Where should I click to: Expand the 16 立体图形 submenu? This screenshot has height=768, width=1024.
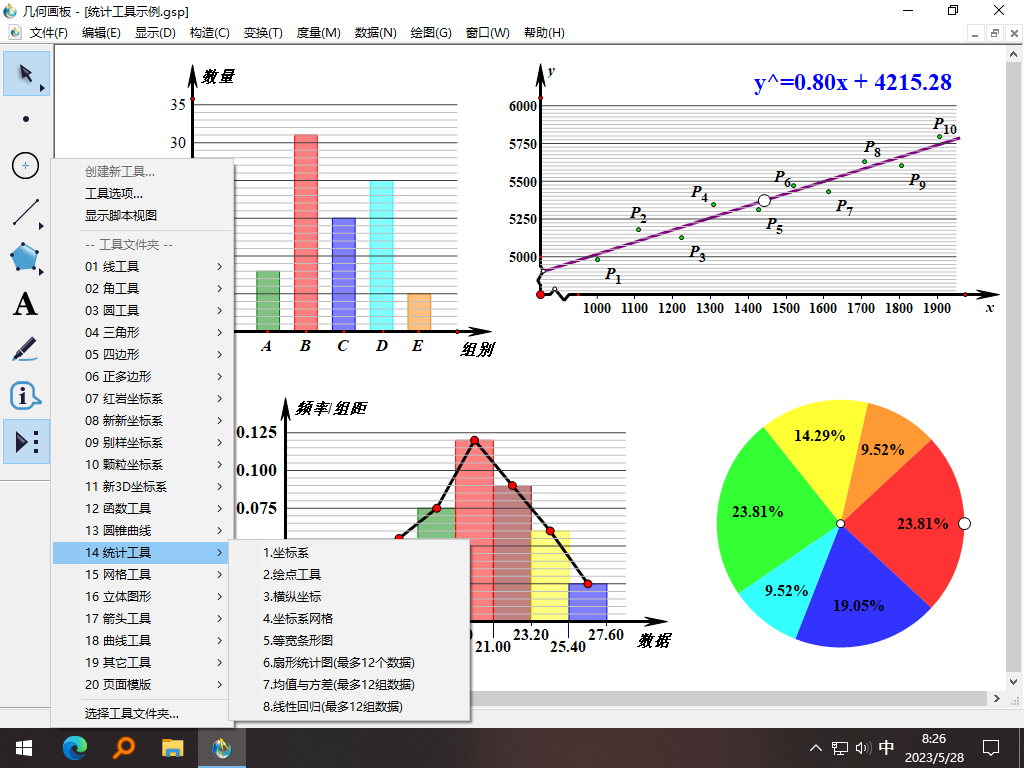120,596
